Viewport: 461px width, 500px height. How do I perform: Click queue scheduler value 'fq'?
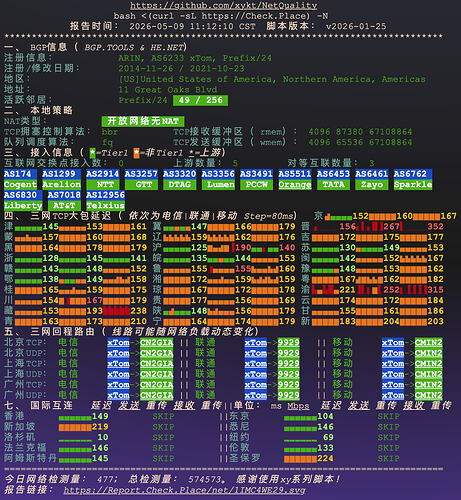pyautogui.click(x=107, y=142)
